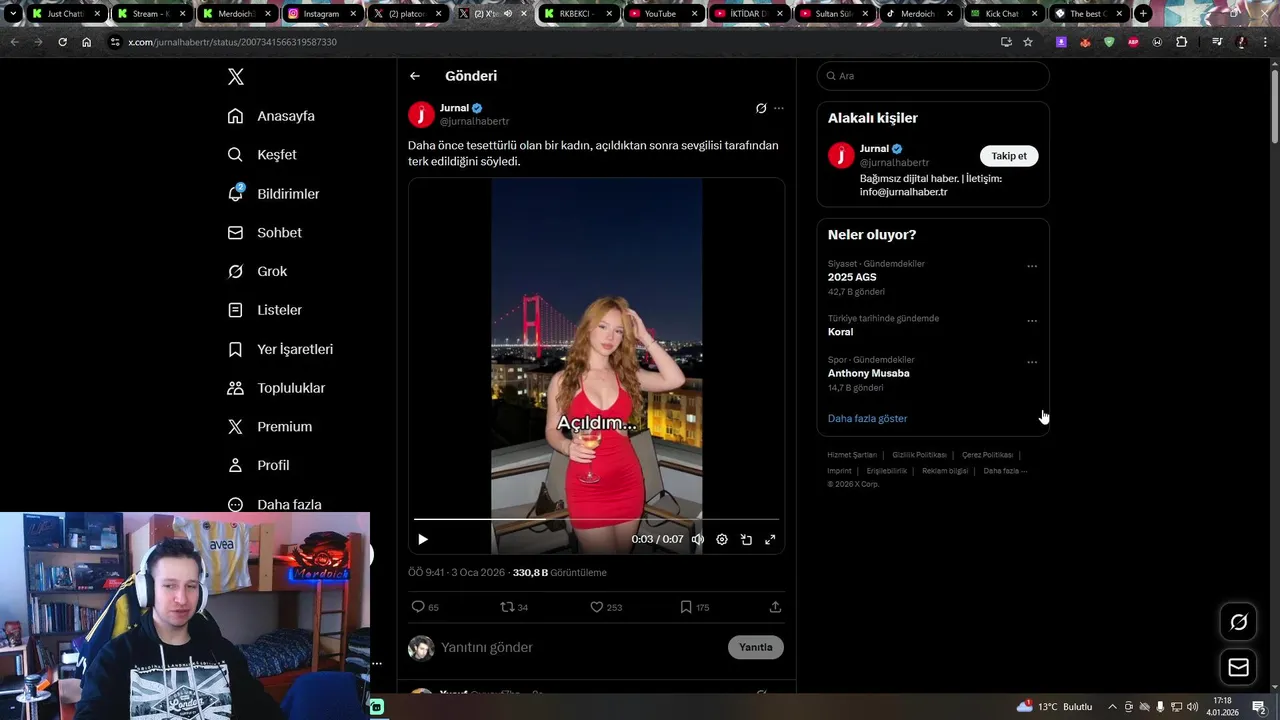Expand the Daha fazla sidebar menu
This screenshot has width=1280, height=720.
click(x=274, y=505)
